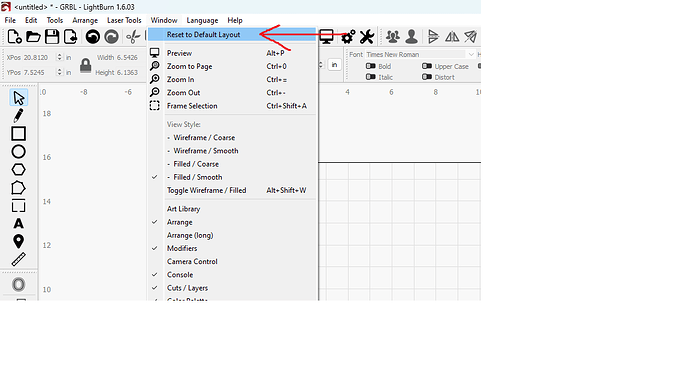Open the Arrange menu
Viewport: 690px width, 388px height.
(x=85, y=20)
